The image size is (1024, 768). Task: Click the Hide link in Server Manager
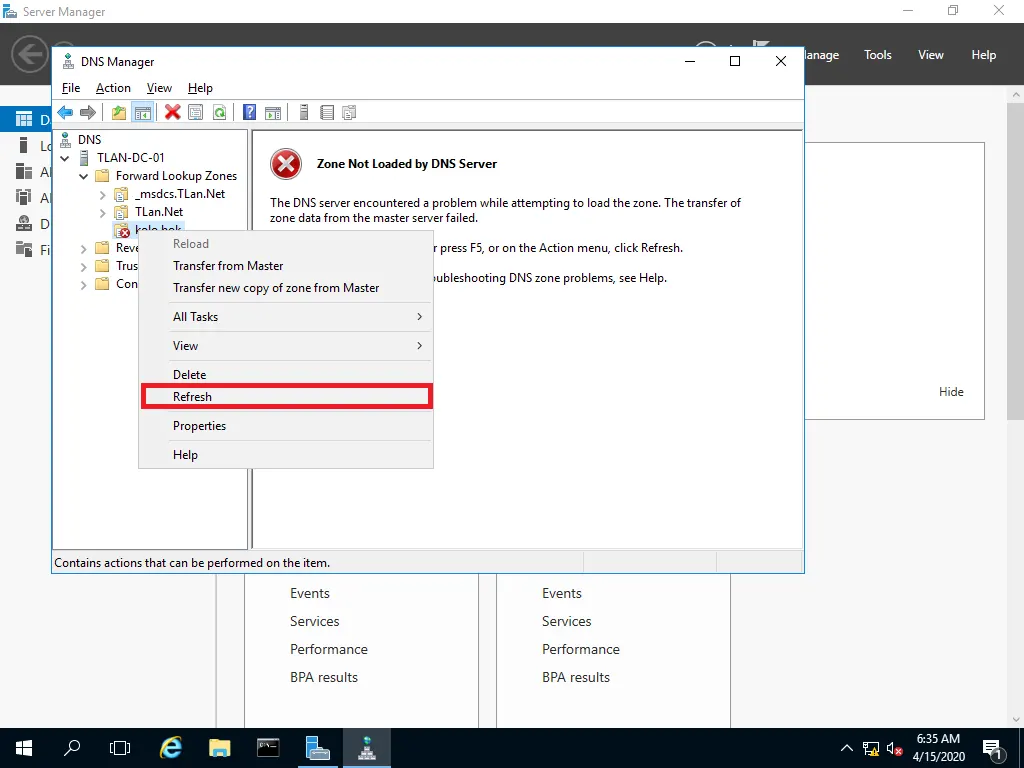point(951,392)
